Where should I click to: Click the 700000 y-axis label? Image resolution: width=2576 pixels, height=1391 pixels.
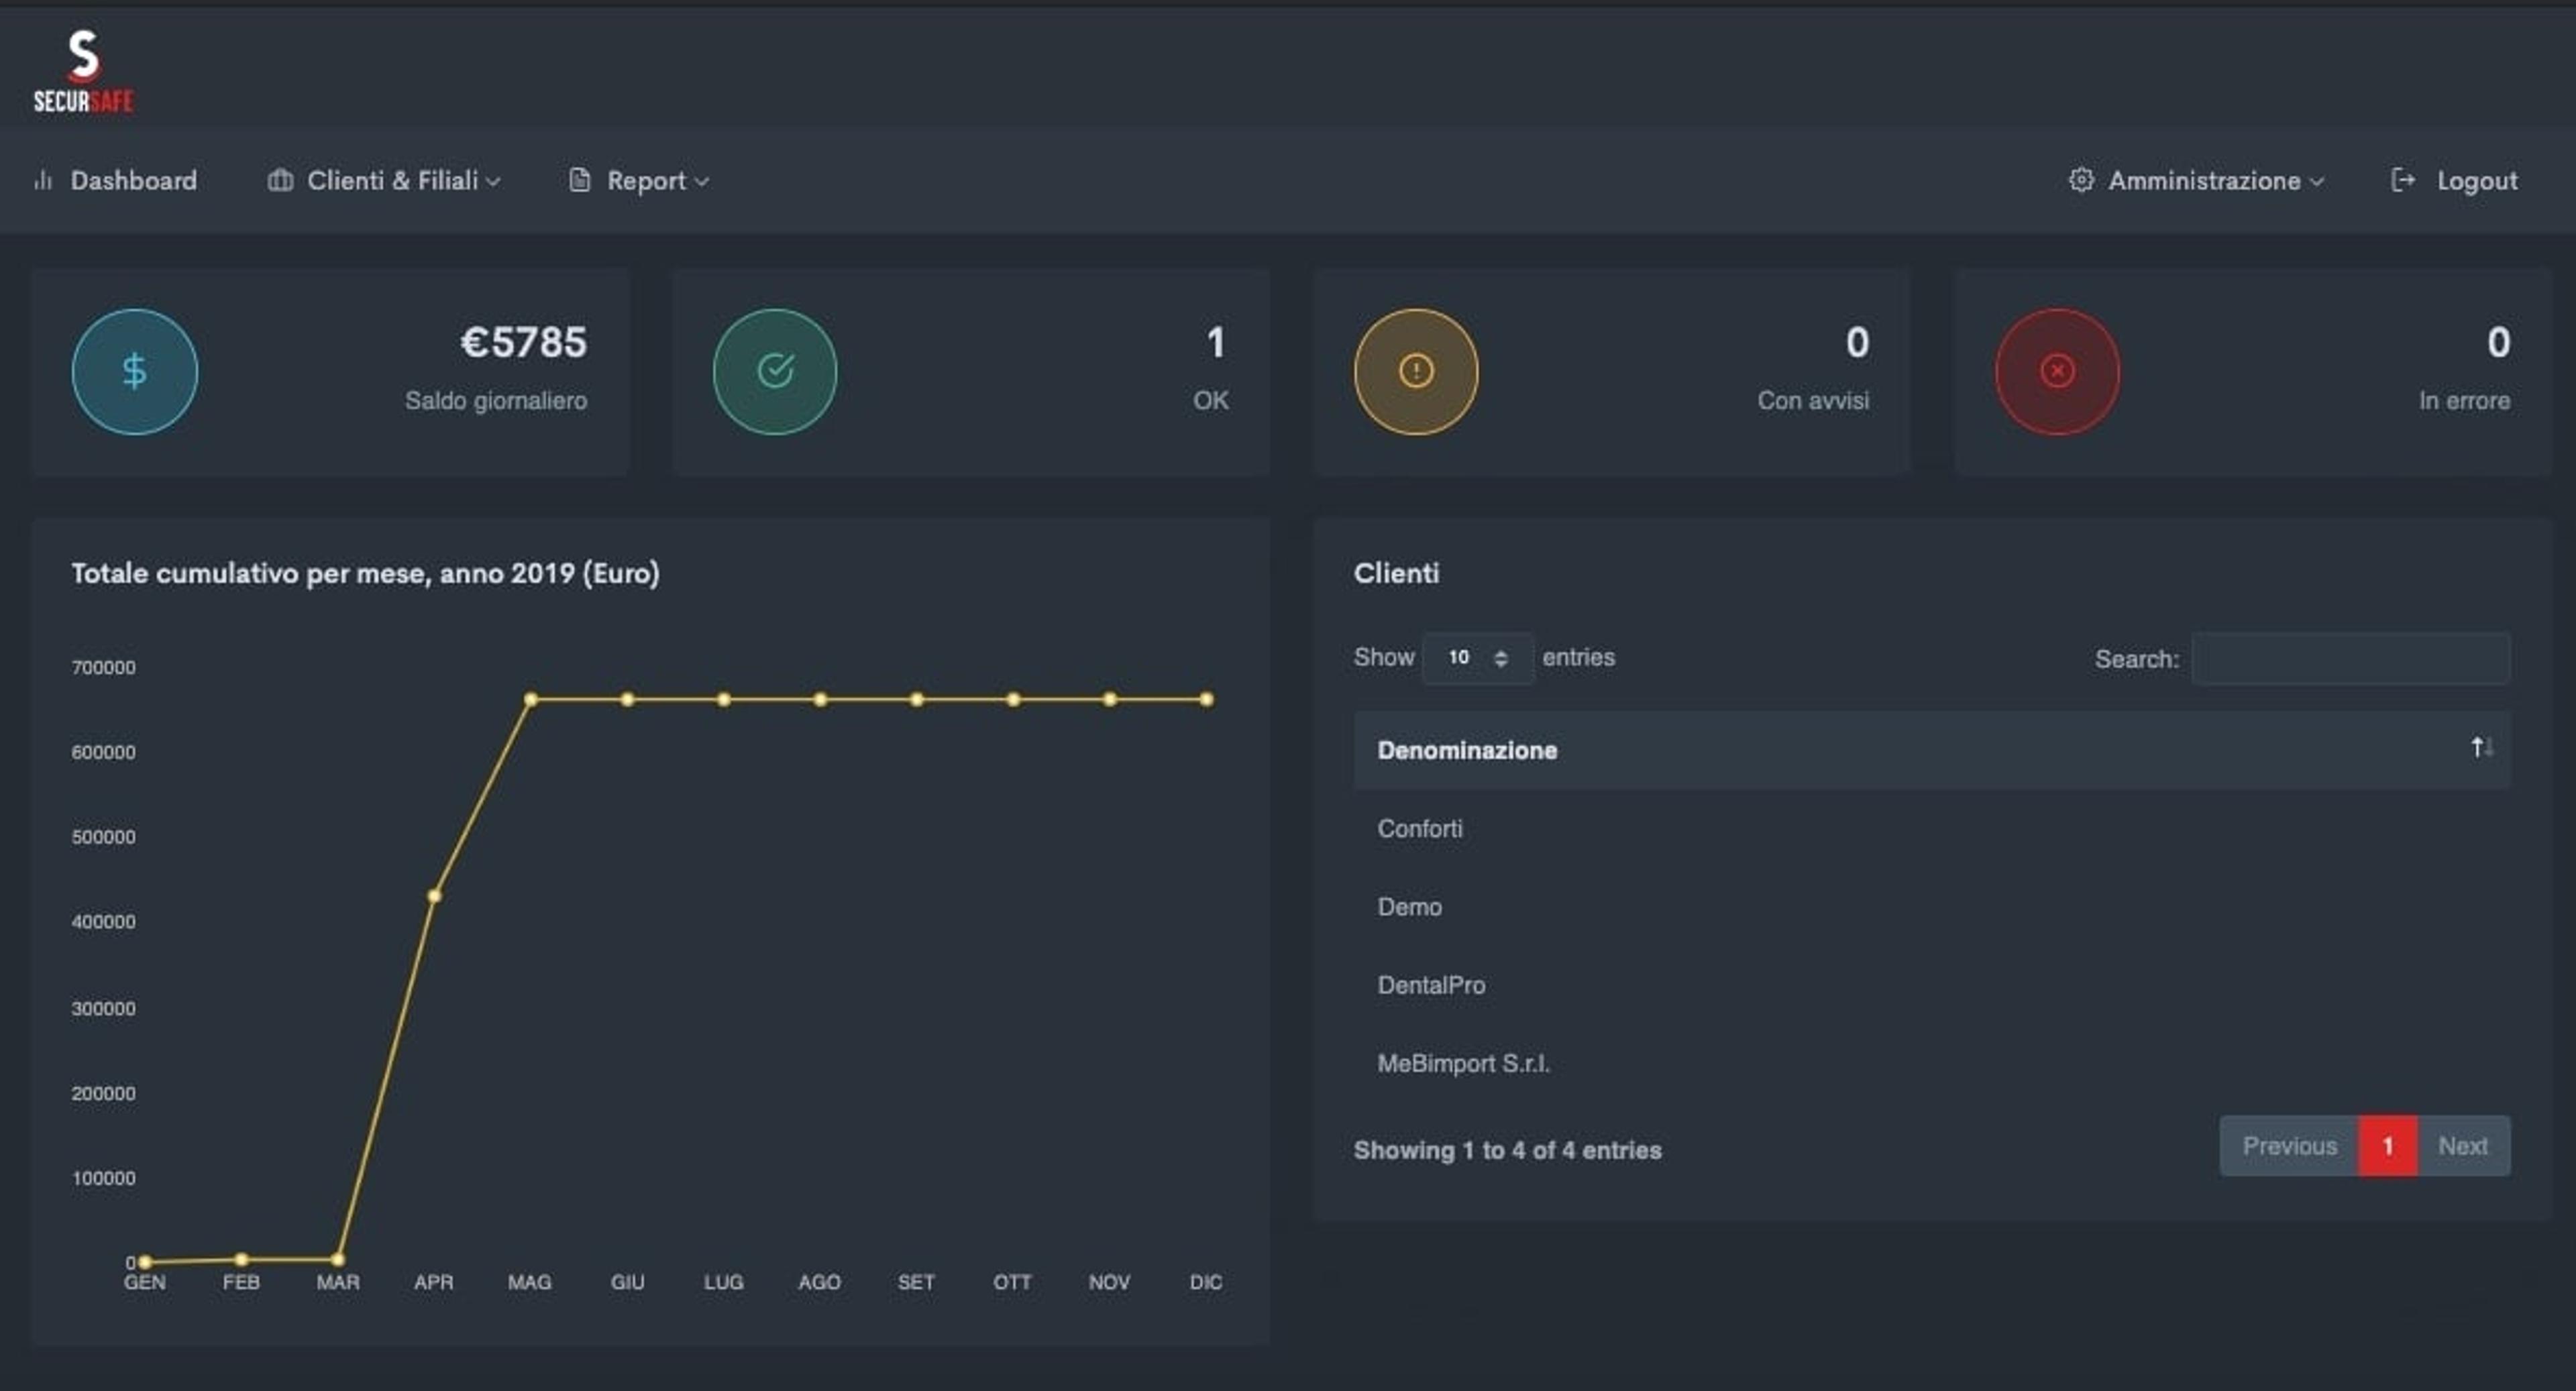(103, 667)
